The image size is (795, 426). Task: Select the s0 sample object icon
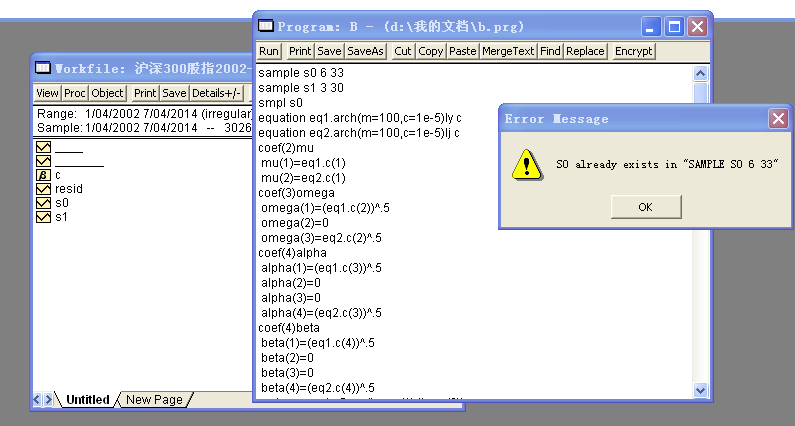coord(43,203)
